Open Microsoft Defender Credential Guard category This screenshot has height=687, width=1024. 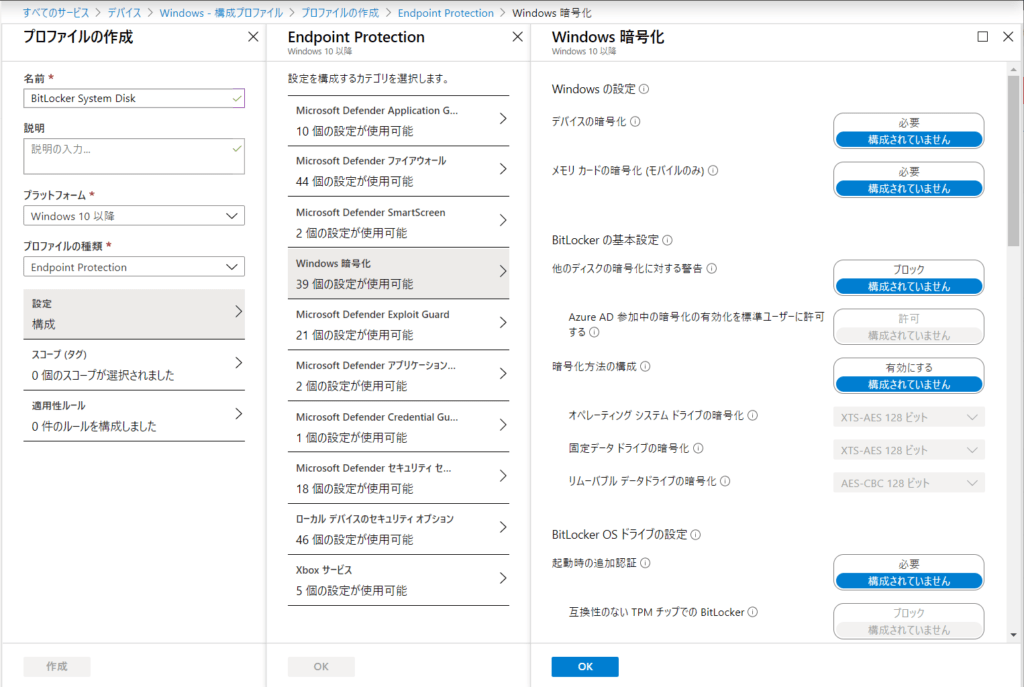pos(398,426)
